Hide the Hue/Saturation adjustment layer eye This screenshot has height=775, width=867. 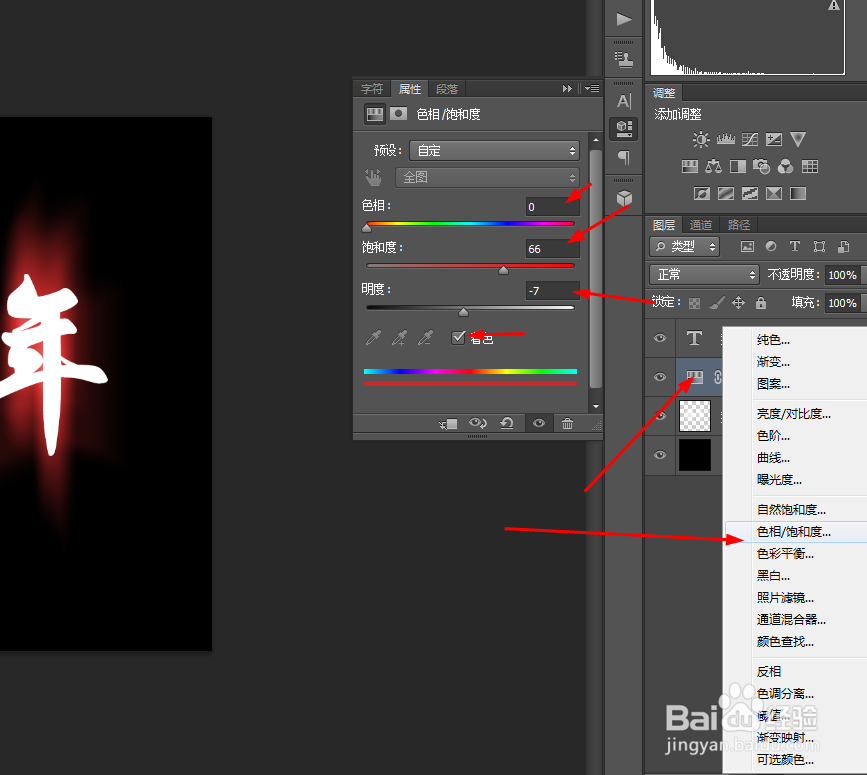click(660, 377)
